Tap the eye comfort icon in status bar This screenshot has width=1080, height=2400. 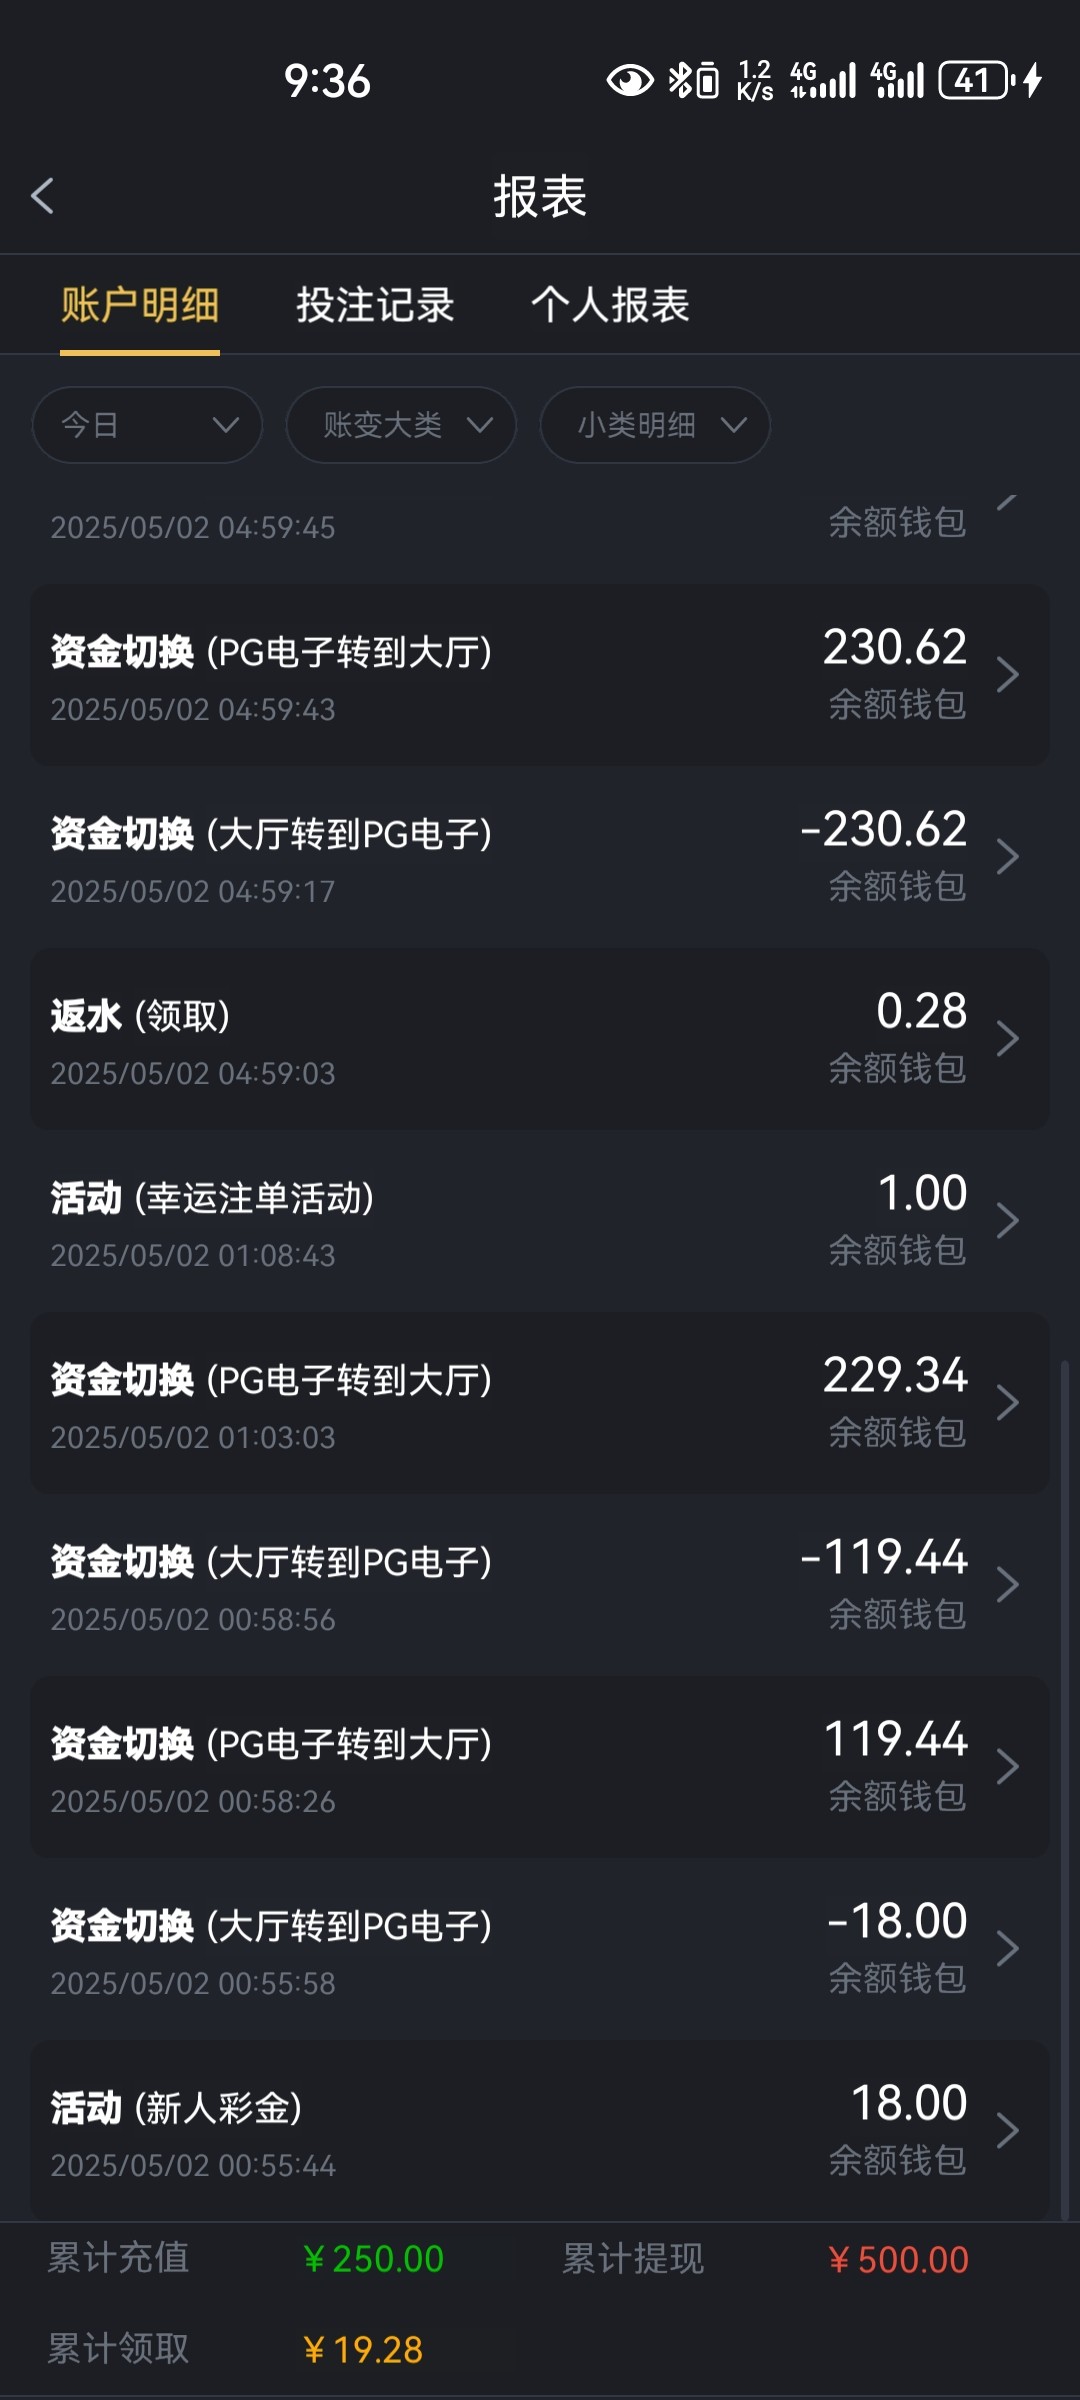tap(630, 80)
